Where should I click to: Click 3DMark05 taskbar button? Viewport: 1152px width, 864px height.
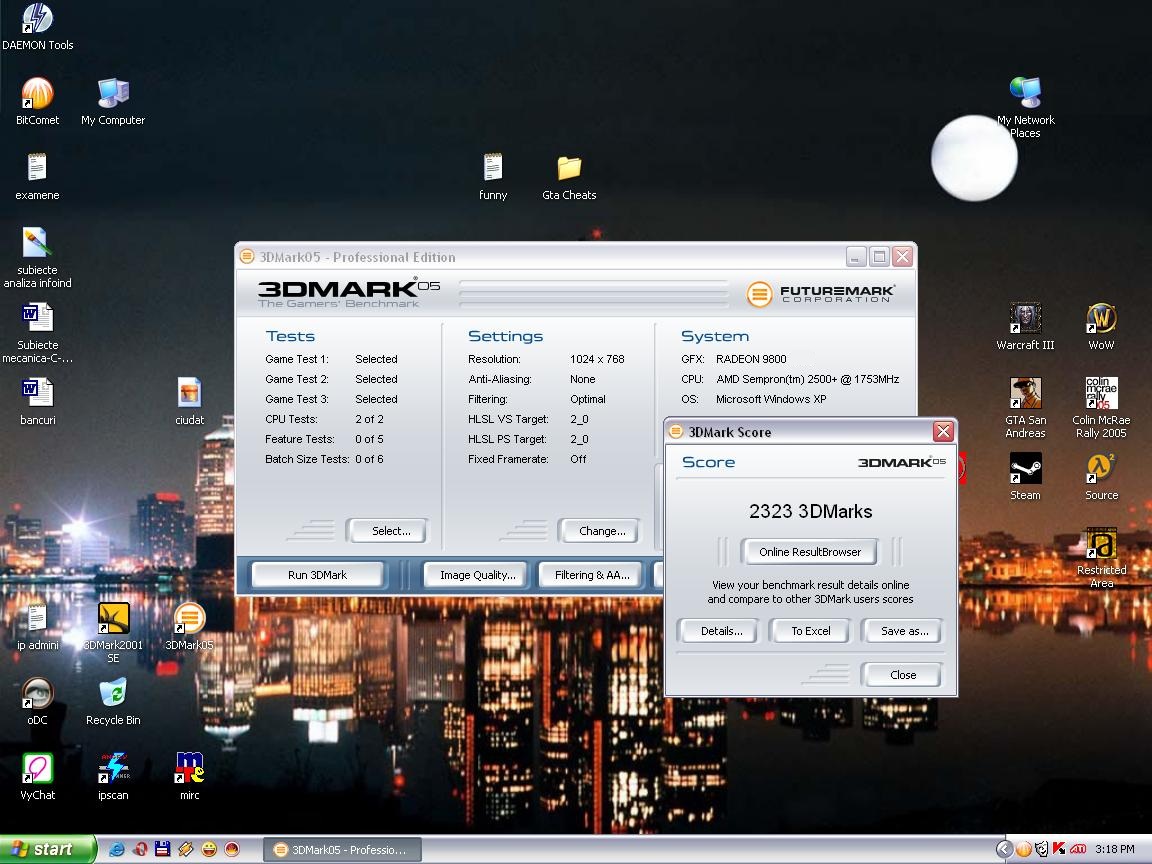click(342, 850)
